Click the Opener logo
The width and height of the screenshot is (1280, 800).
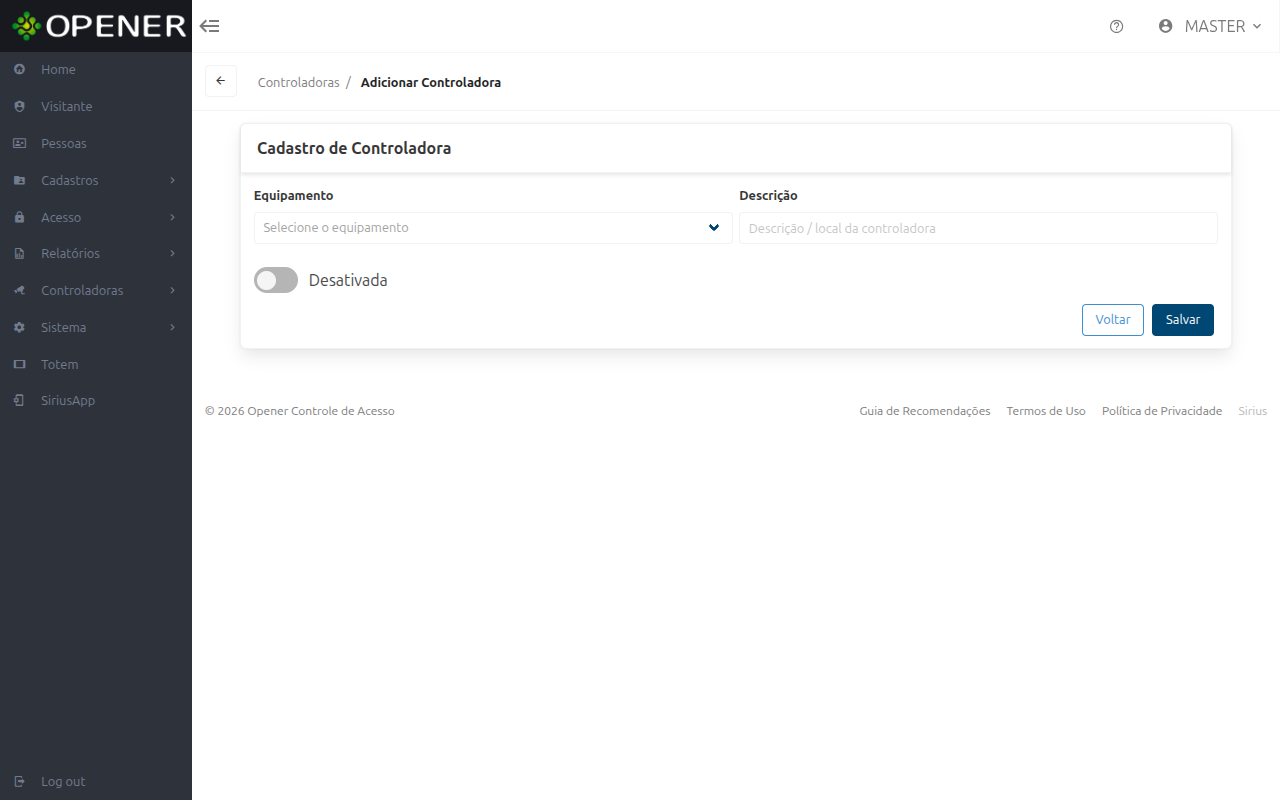pos(99,26)
